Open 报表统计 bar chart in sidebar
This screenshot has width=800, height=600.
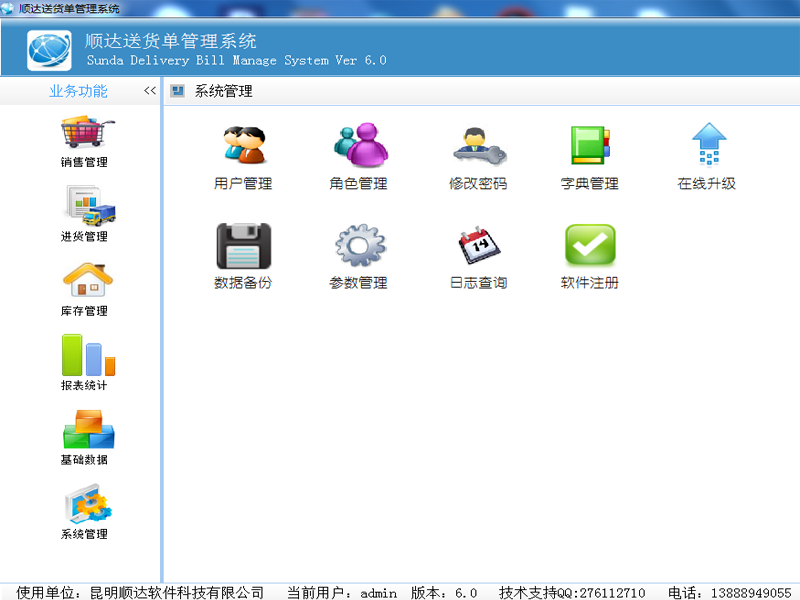(85, 356)
